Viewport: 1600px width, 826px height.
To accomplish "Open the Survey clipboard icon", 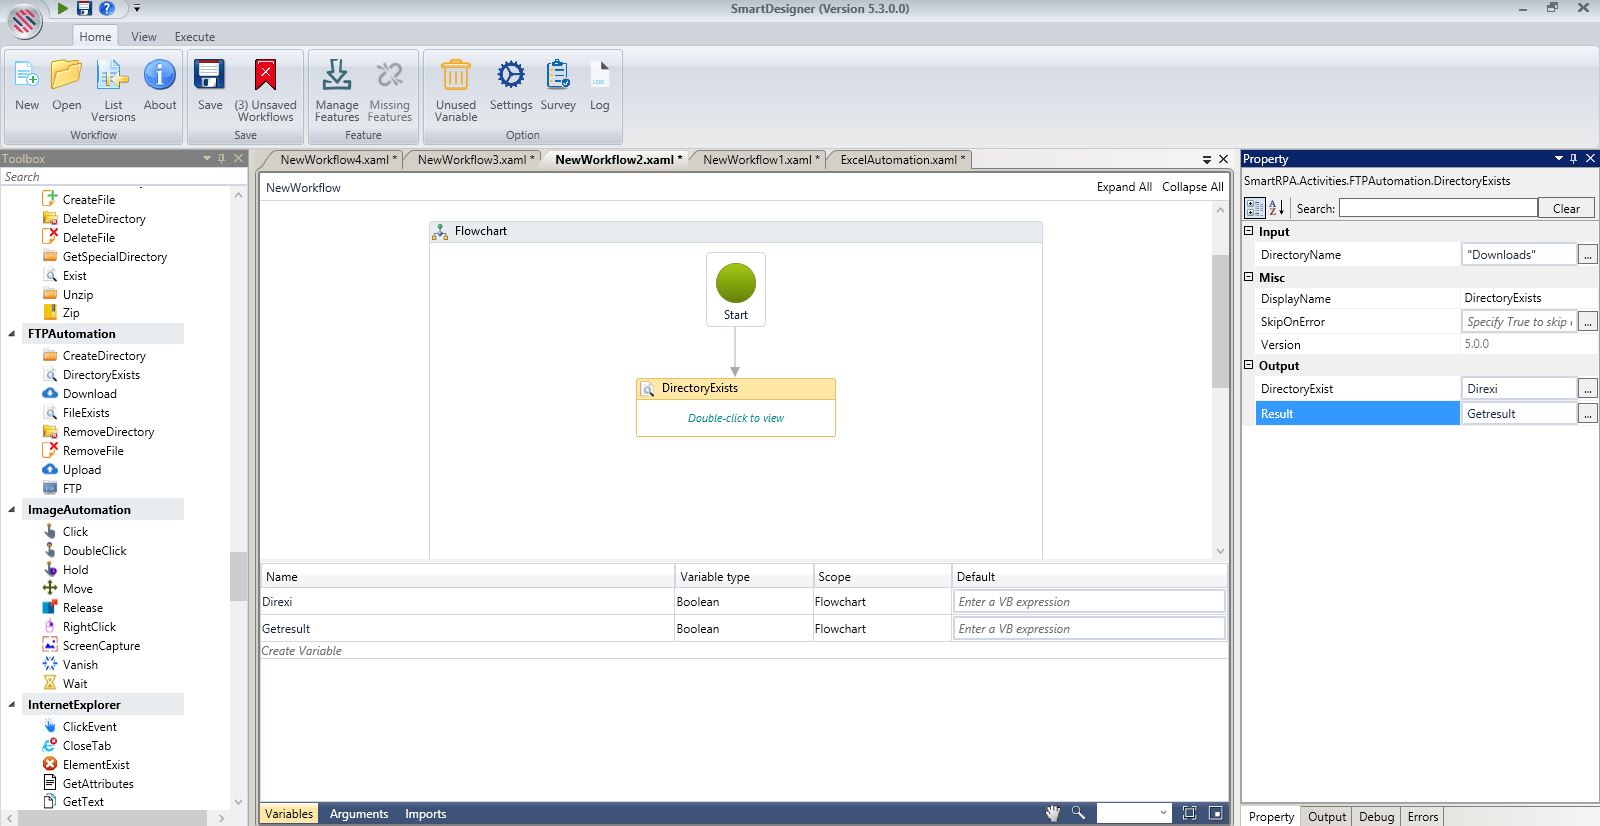I will 558,76.
